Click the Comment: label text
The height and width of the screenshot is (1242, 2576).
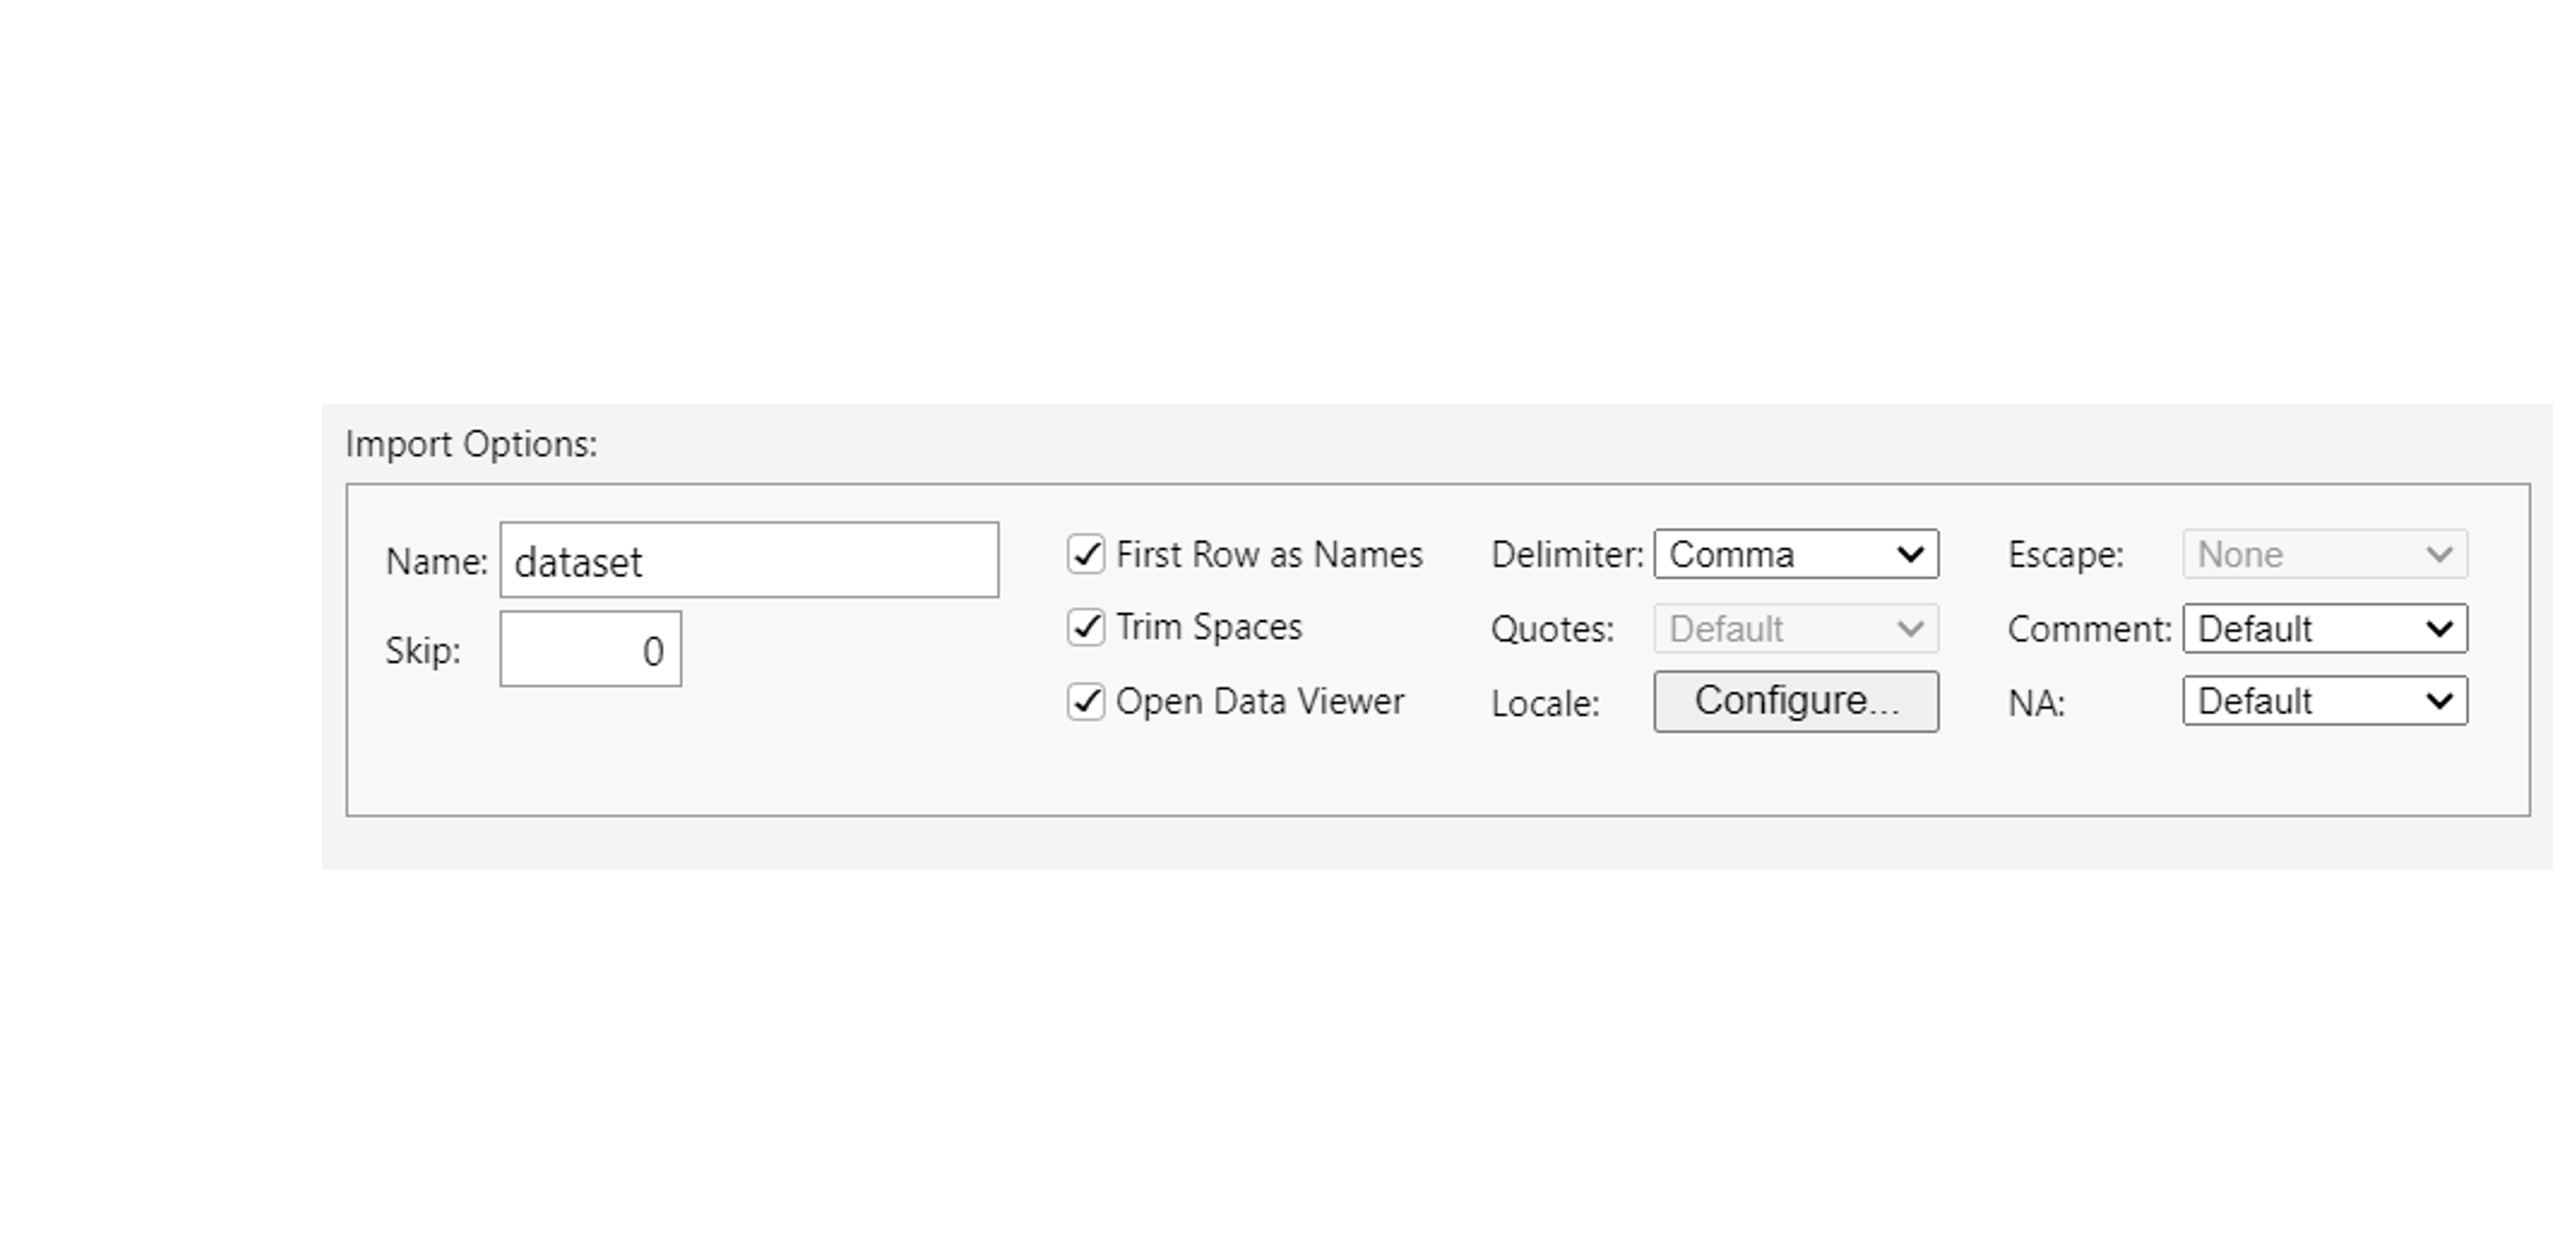point(2089,630)
